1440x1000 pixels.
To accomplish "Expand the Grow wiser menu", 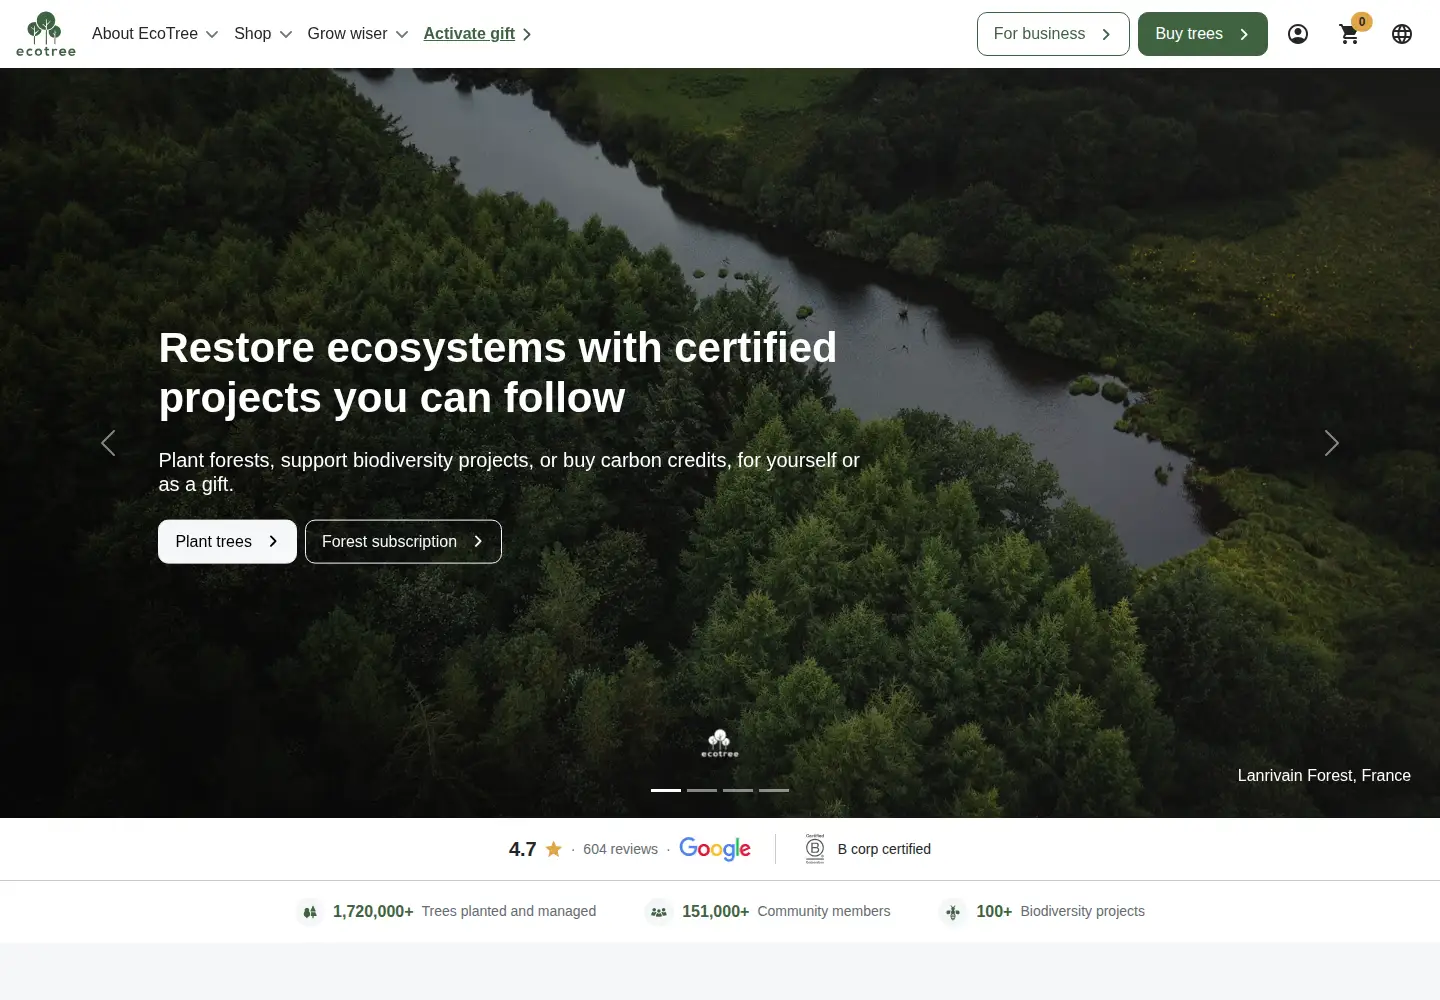I will (x=358, y=34).
